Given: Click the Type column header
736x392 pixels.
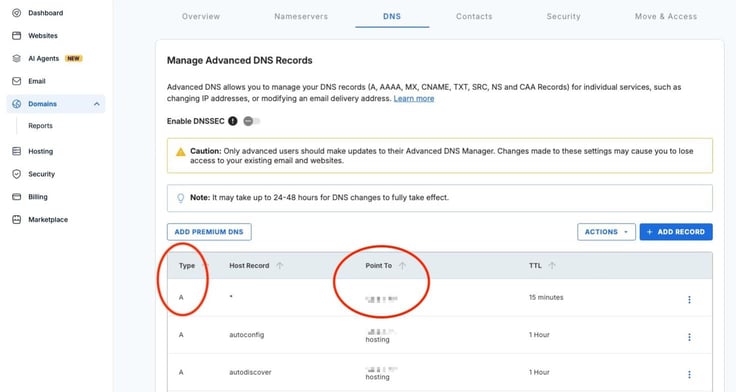Looking at the screenshot, I should pyautogui.click(x=187, y=266).
